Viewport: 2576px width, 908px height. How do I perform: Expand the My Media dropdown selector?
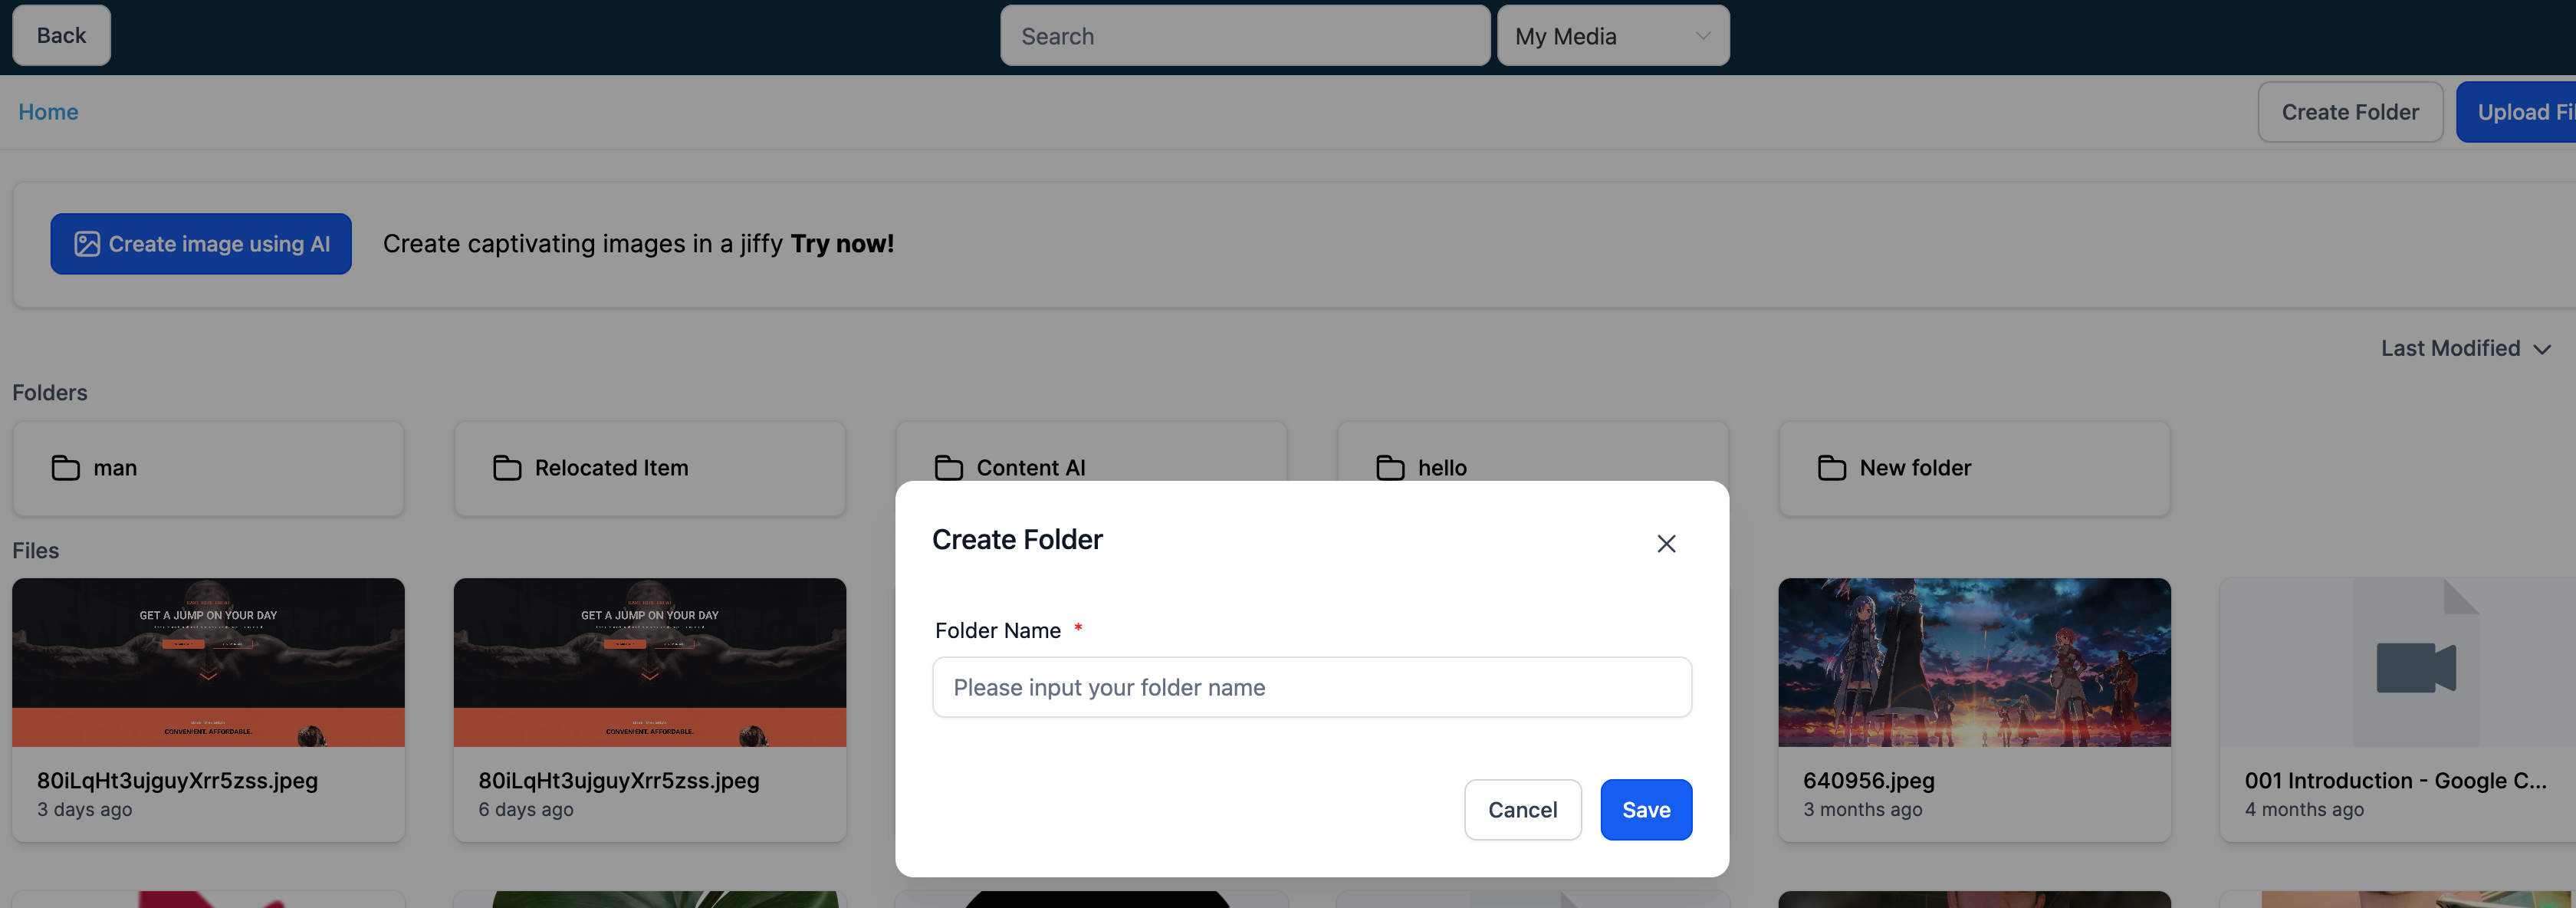pos(1610,35)
